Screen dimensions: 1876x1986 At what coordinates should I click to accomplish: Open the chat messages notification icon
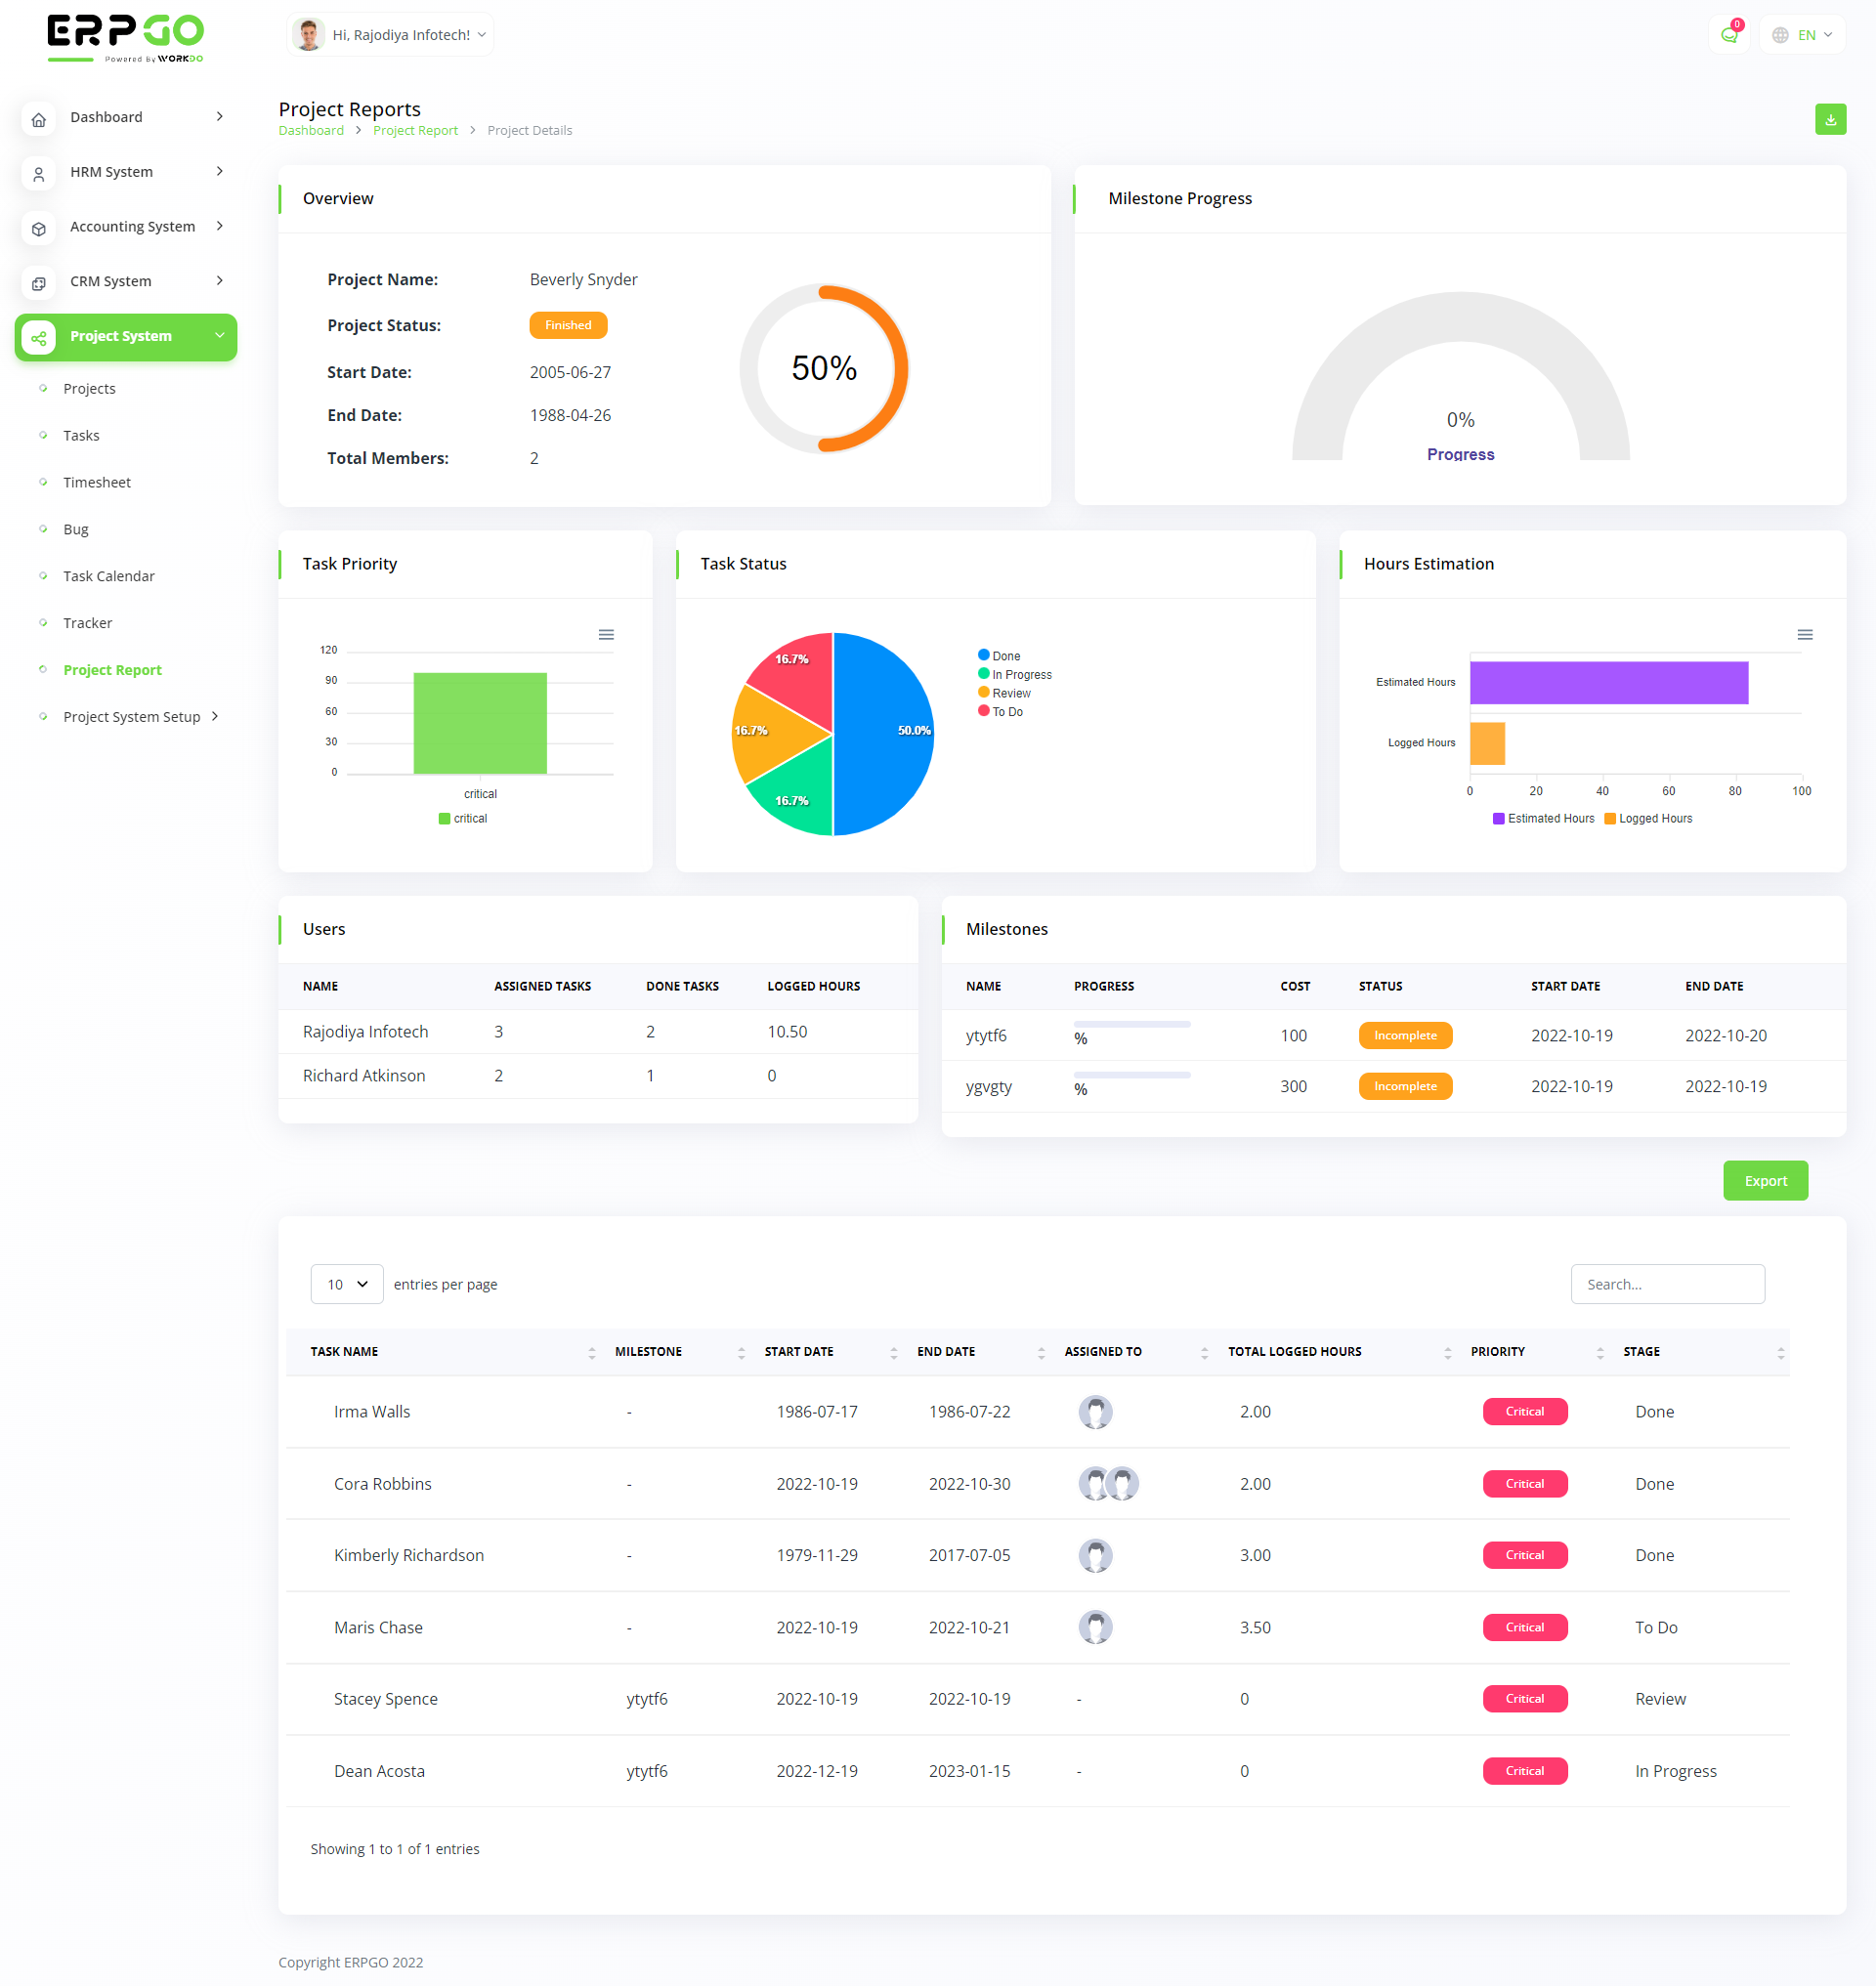[x=1729, y=35]
